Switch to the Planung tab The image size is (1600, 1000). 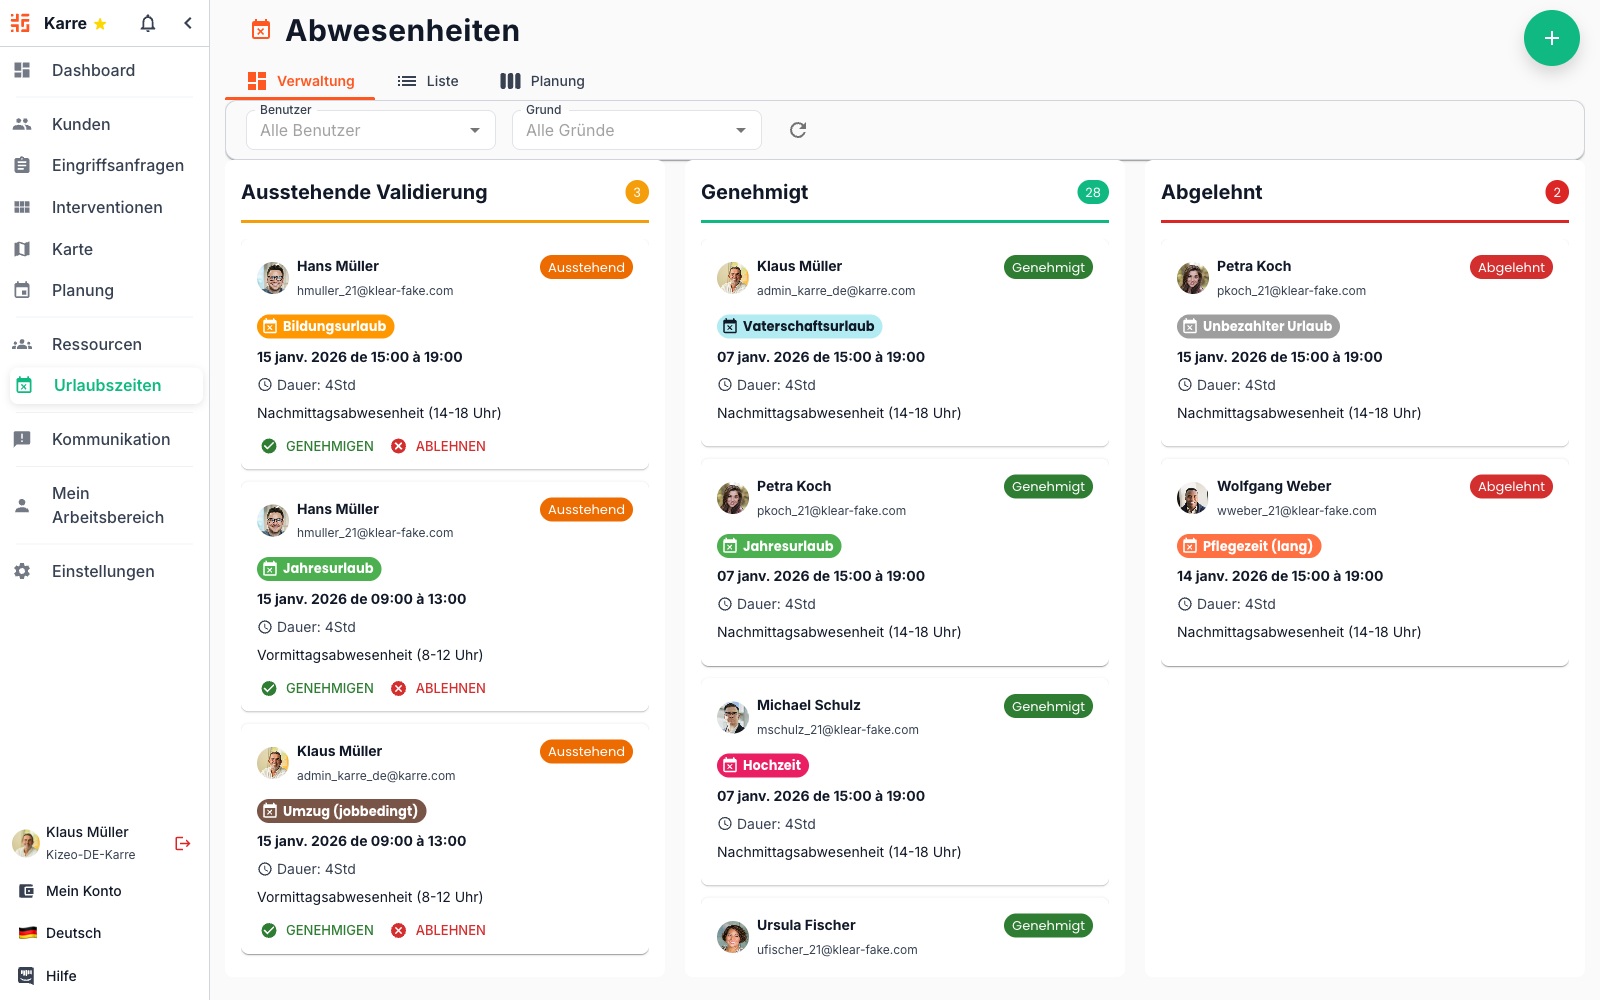pos(542,81)
